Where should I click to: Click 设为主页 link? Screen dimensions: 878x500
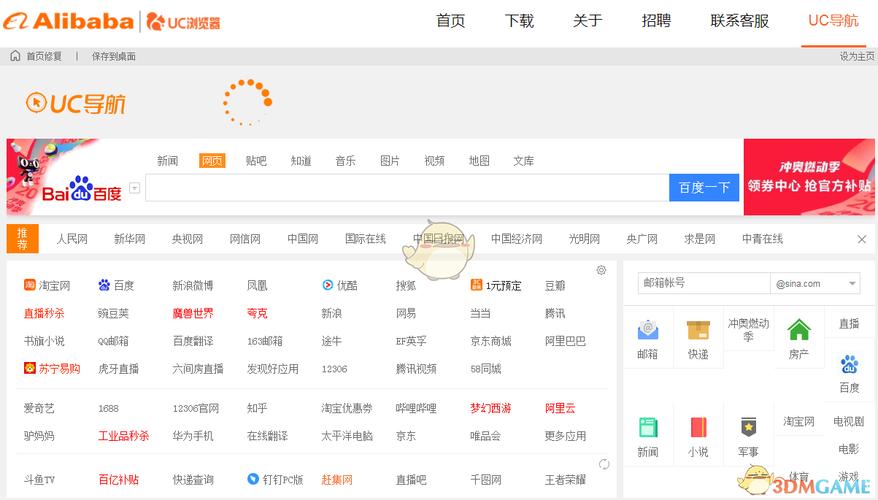[x=857, y=56]
